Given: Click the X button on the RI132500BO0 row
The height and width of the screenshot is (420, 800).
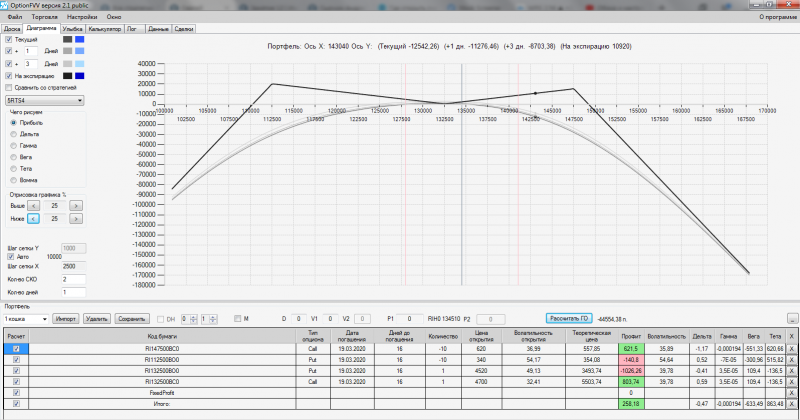Looking at the screenshot, I should pos(791,371).
